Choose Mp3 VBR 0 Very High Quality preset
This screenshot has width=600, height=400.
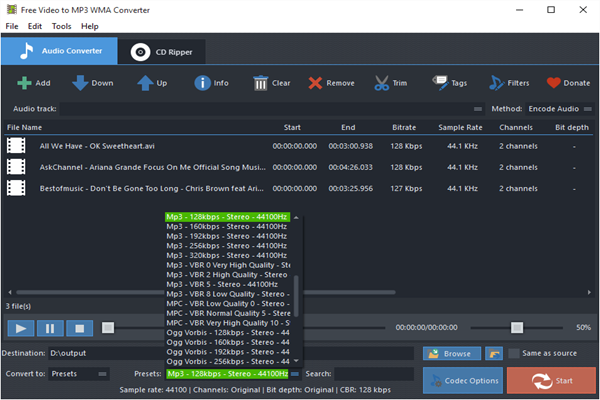[x=227, y=265]
